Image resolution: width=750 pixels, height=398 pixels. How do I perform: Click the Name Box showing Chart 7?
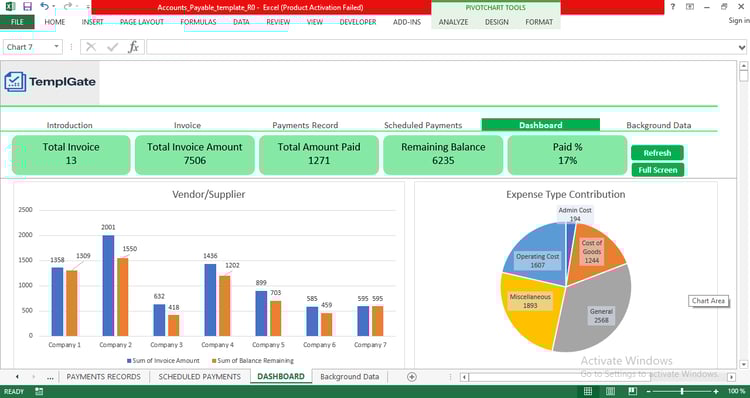click(27, 47)
